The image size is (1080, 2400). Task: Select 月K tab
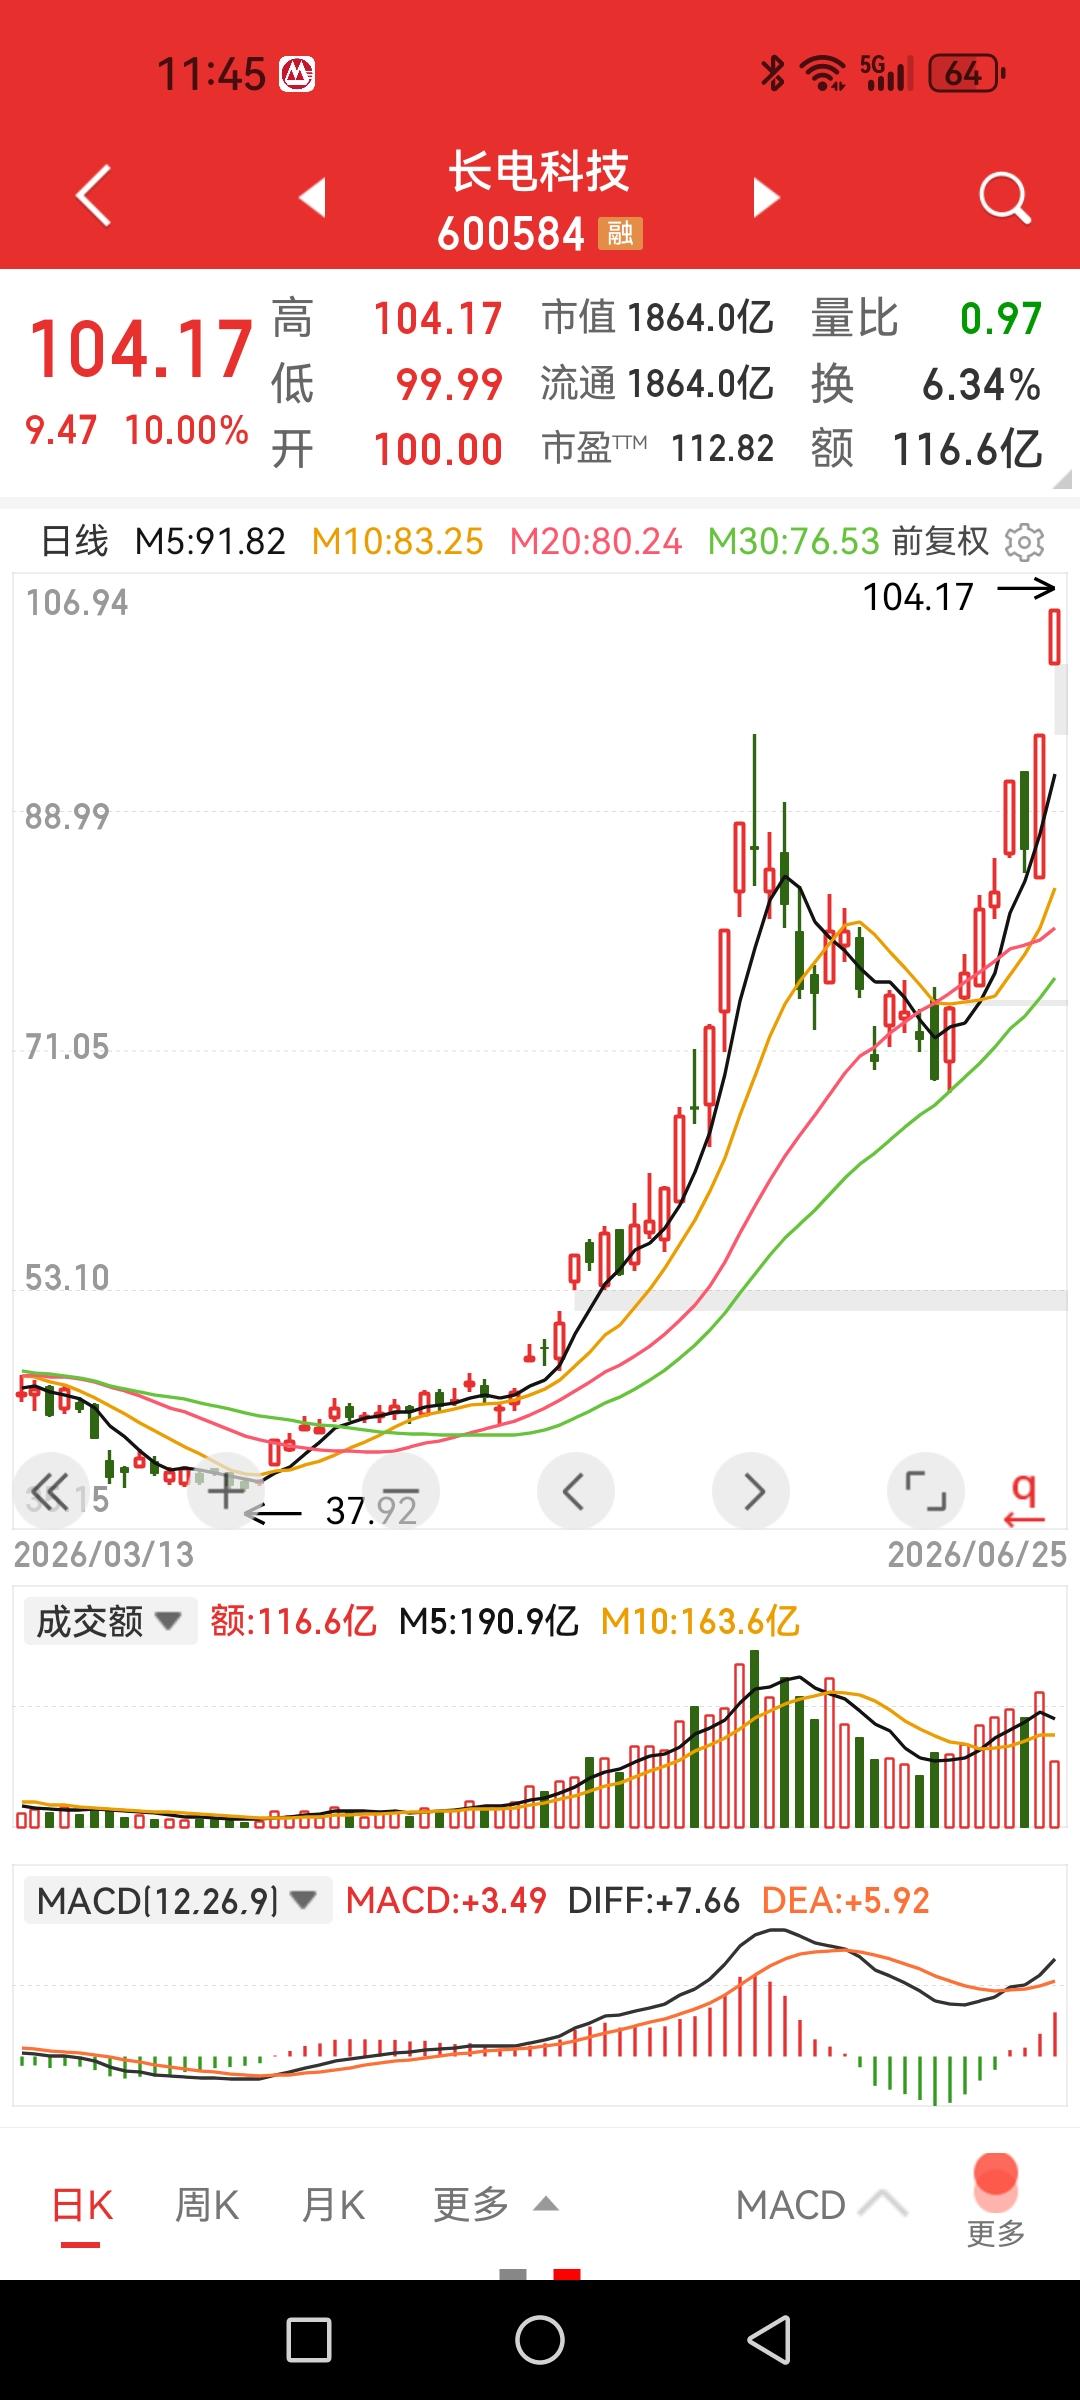[333, 2205]
